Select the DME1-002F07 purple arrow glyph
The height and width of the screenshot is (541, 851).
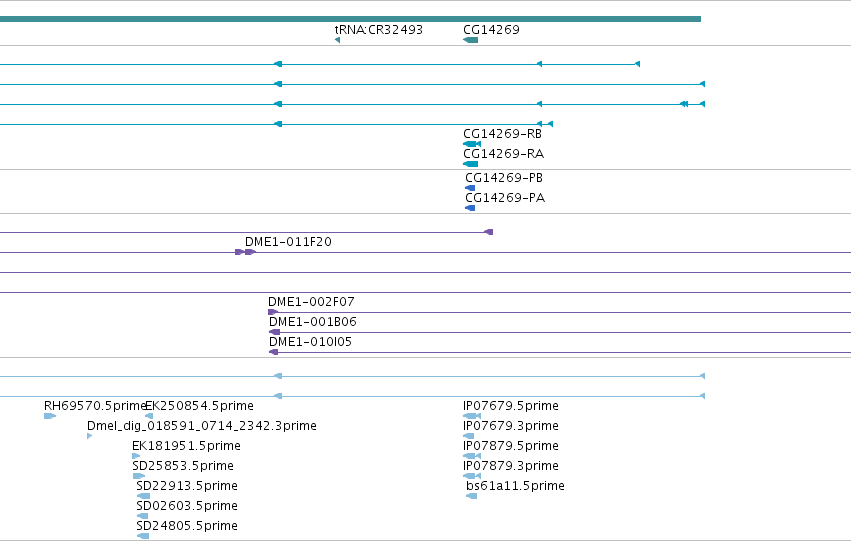click(x=273, y=313)
